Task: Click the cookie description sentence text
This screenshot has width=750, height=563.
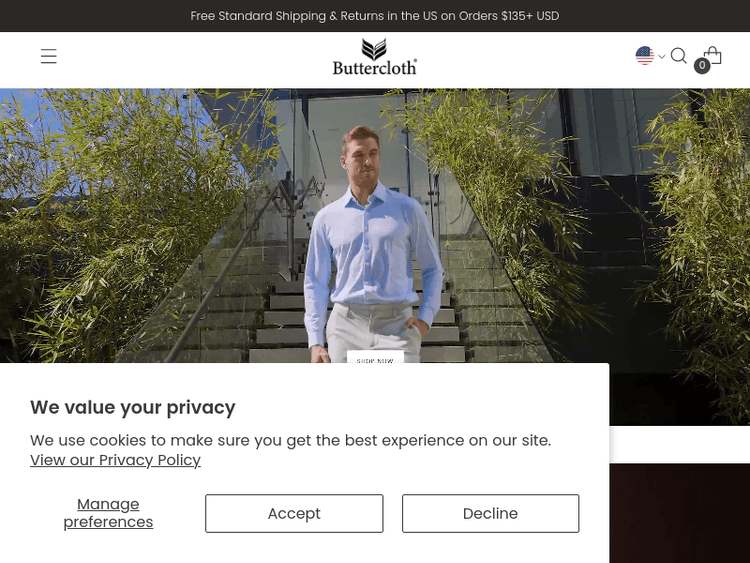Action: 290,440
